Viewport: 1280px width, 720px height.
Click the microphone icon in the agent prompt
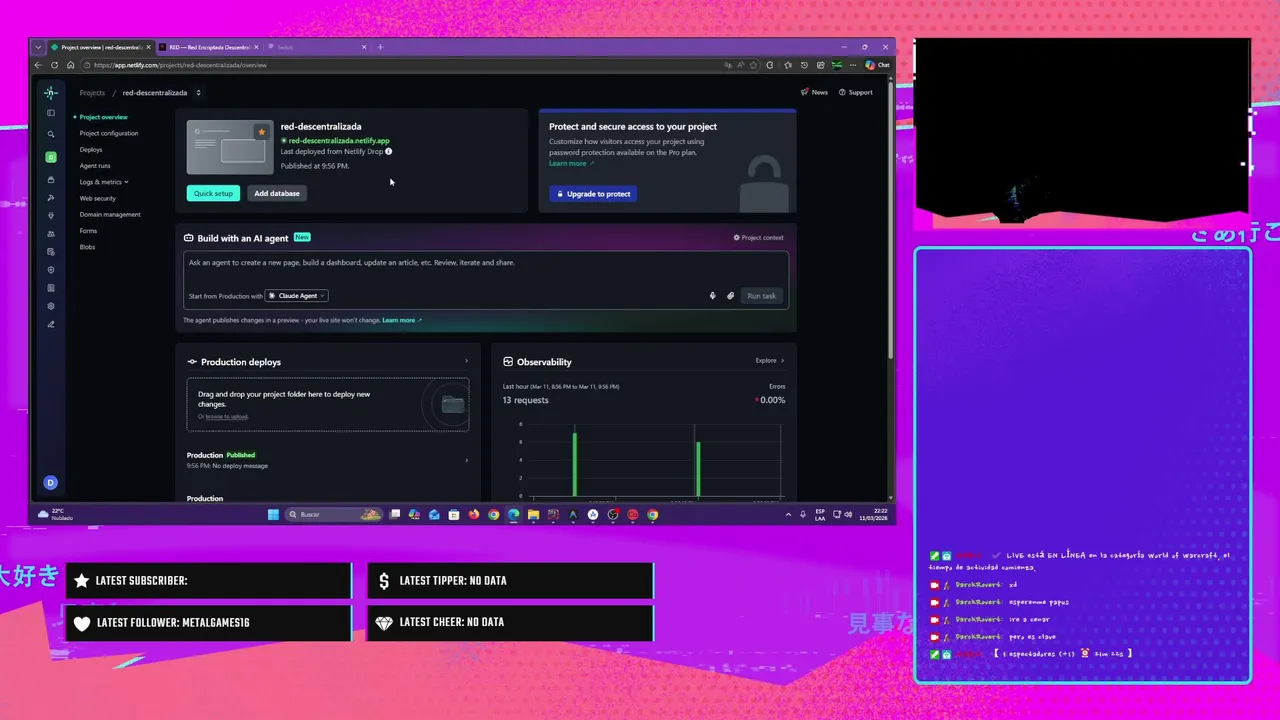713,296
